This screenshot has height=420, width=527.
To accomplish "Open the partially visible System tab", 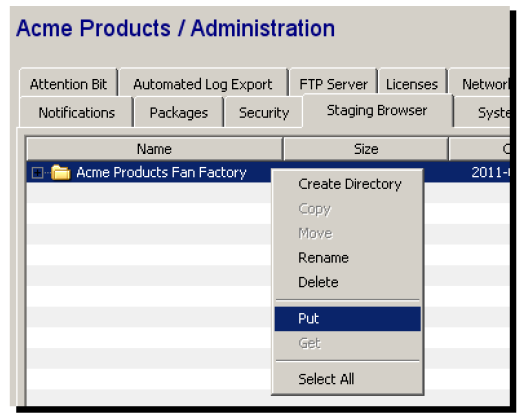I will click(x=483, y=113).
